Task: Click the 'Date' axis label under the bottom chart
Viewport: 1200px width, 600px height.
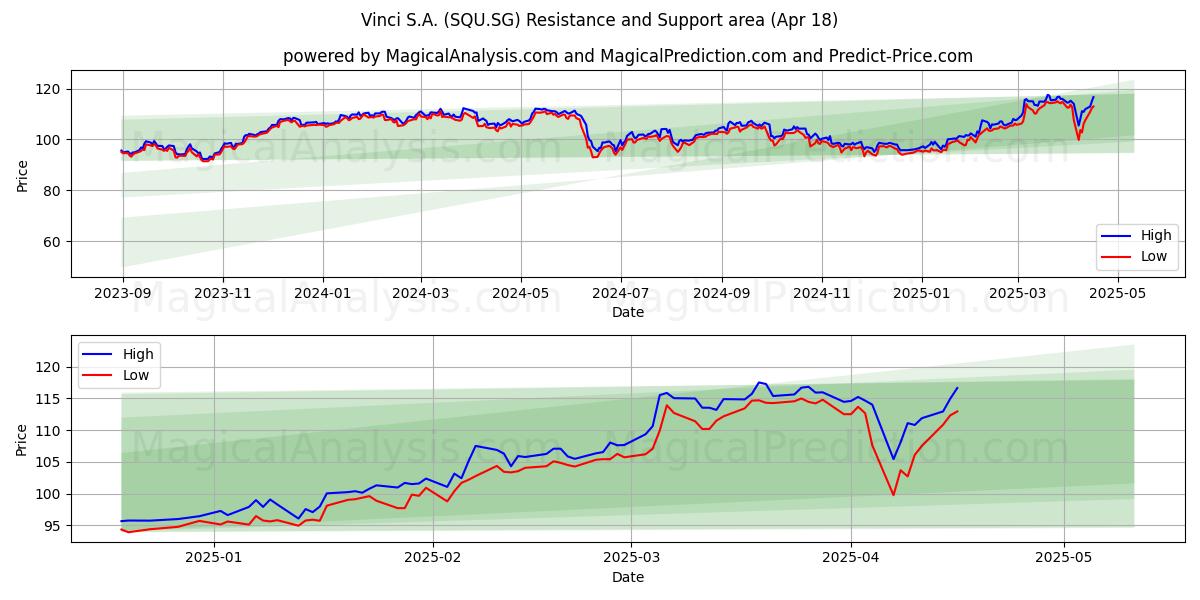Action: 628,577
